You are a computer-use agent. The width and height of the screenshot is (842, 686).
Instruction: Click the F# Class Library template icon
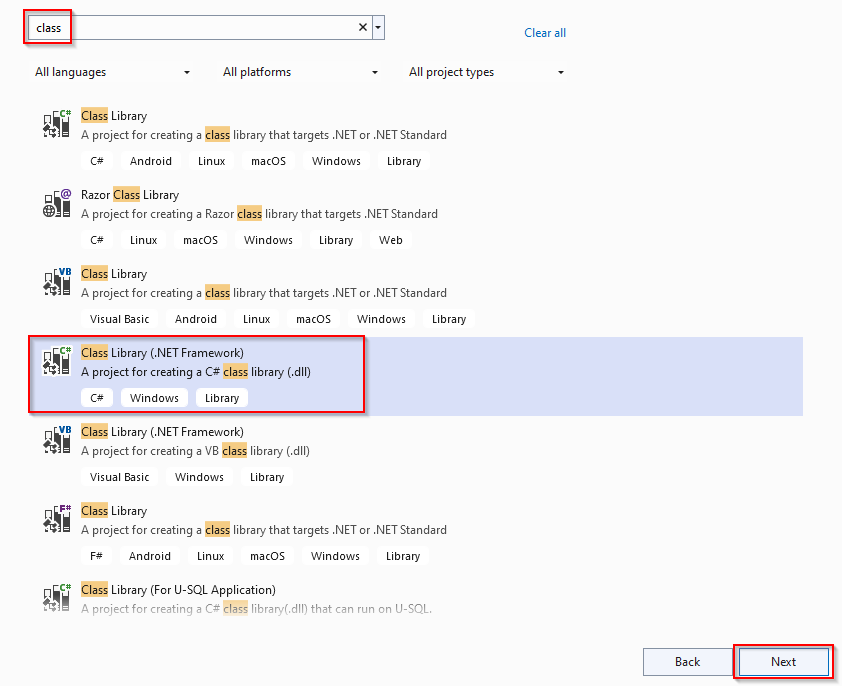[57, 518]
